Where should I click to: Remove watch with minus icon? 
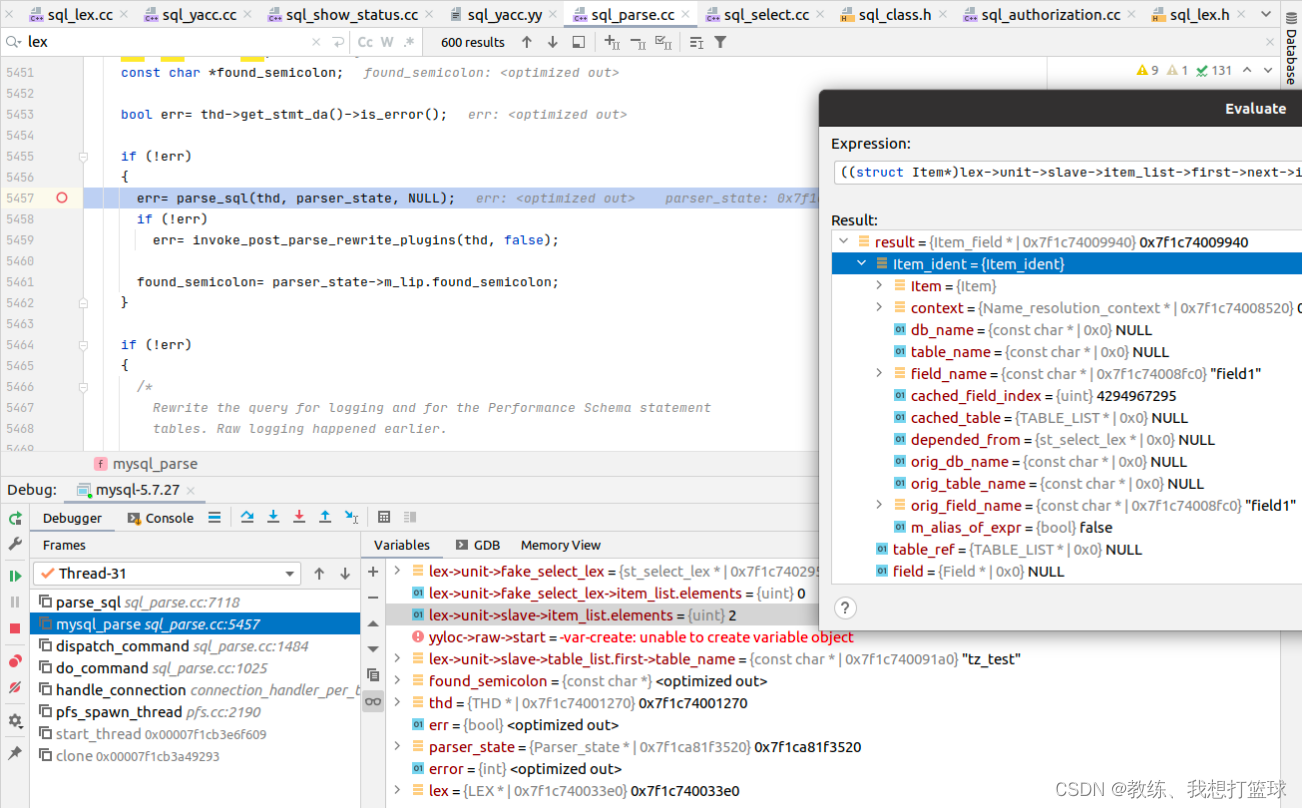pos(373,597)
